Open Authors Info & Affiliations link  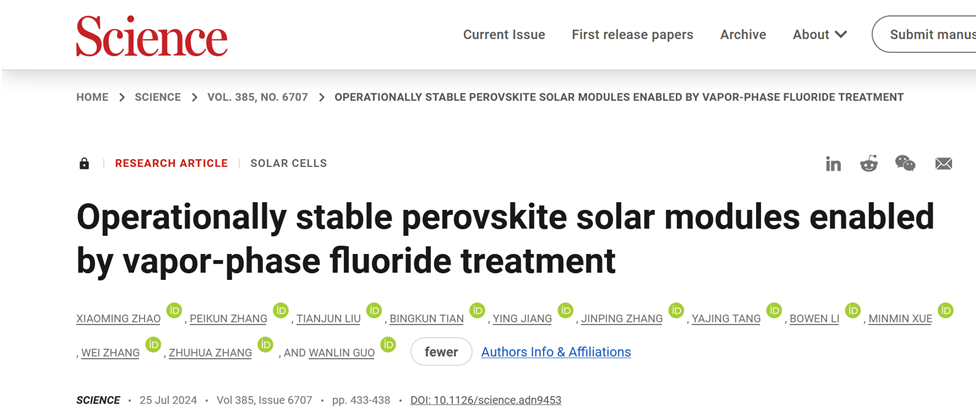(556, 352)
